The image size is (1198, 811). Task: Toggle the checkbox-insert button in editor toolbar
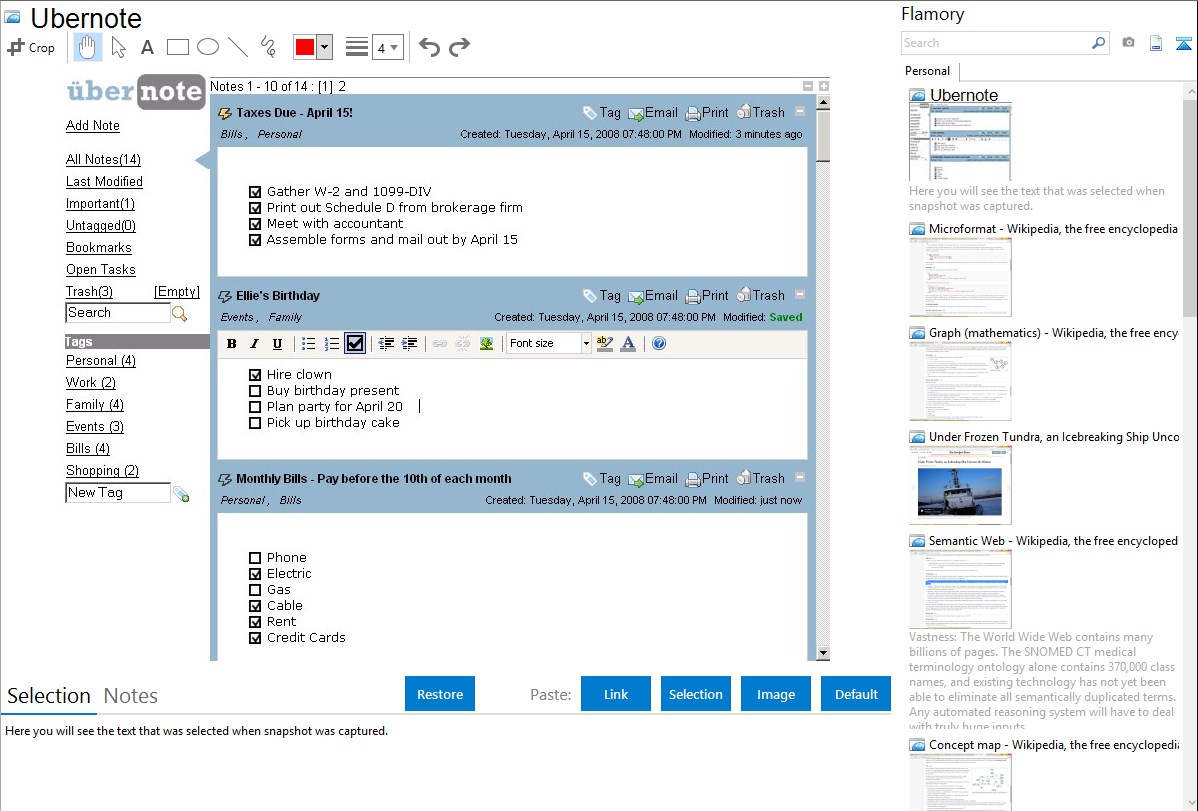(355, 343)
